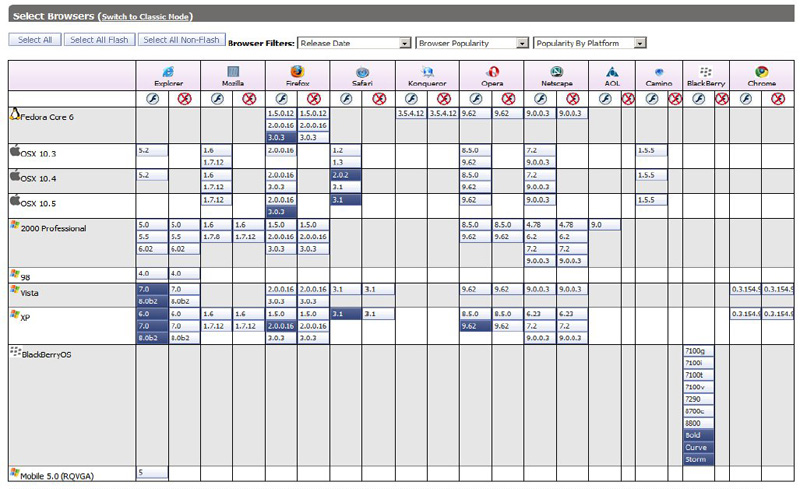Click the Safari browser icon
Image resolution: width=800 pixels, height=489 pixels.
(362, 72)
